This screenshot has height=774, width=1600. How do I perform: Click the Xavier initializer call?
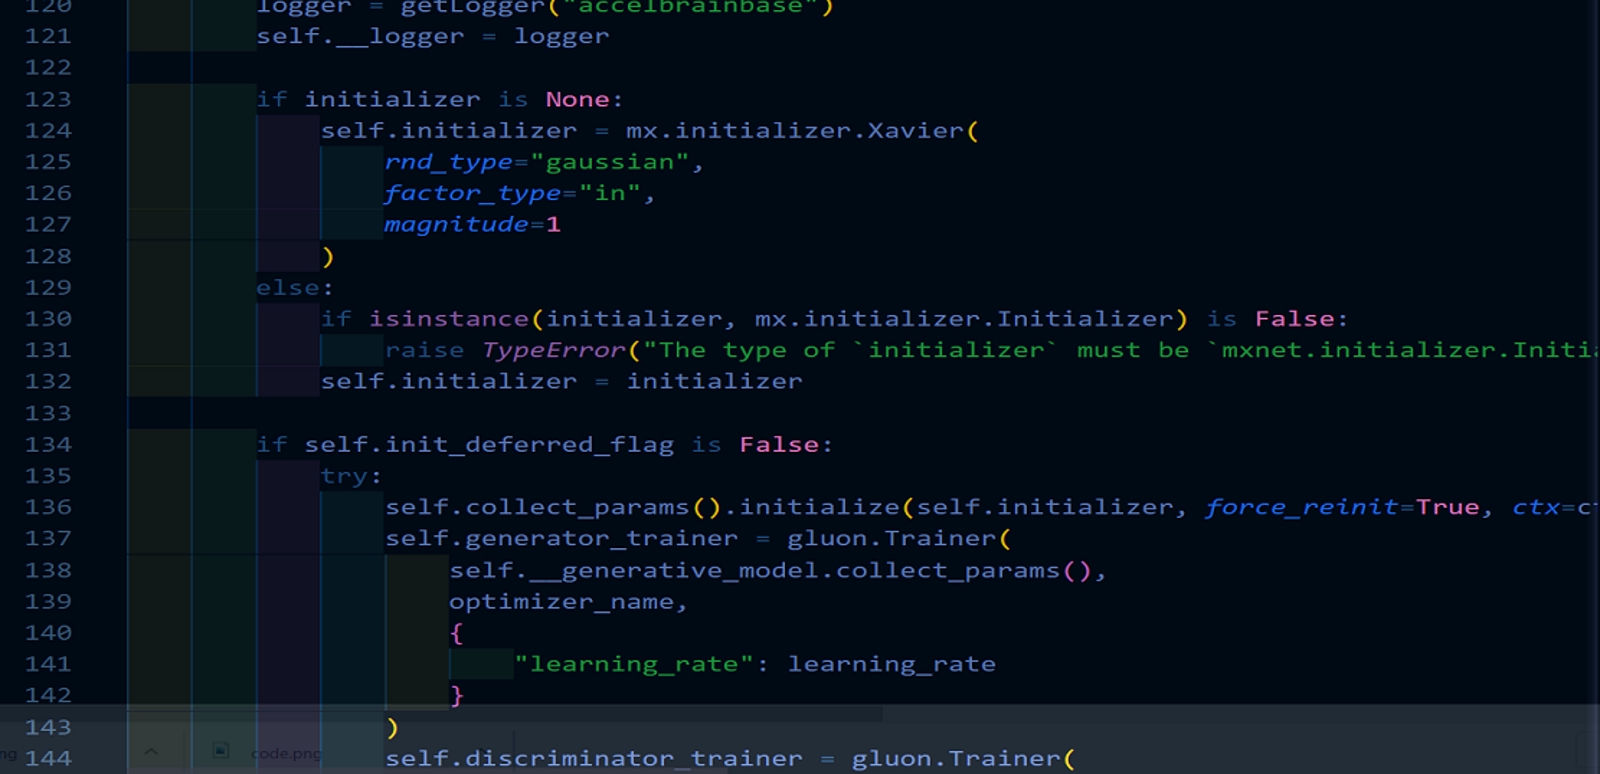pyautogui.click(x=916, y=130)
